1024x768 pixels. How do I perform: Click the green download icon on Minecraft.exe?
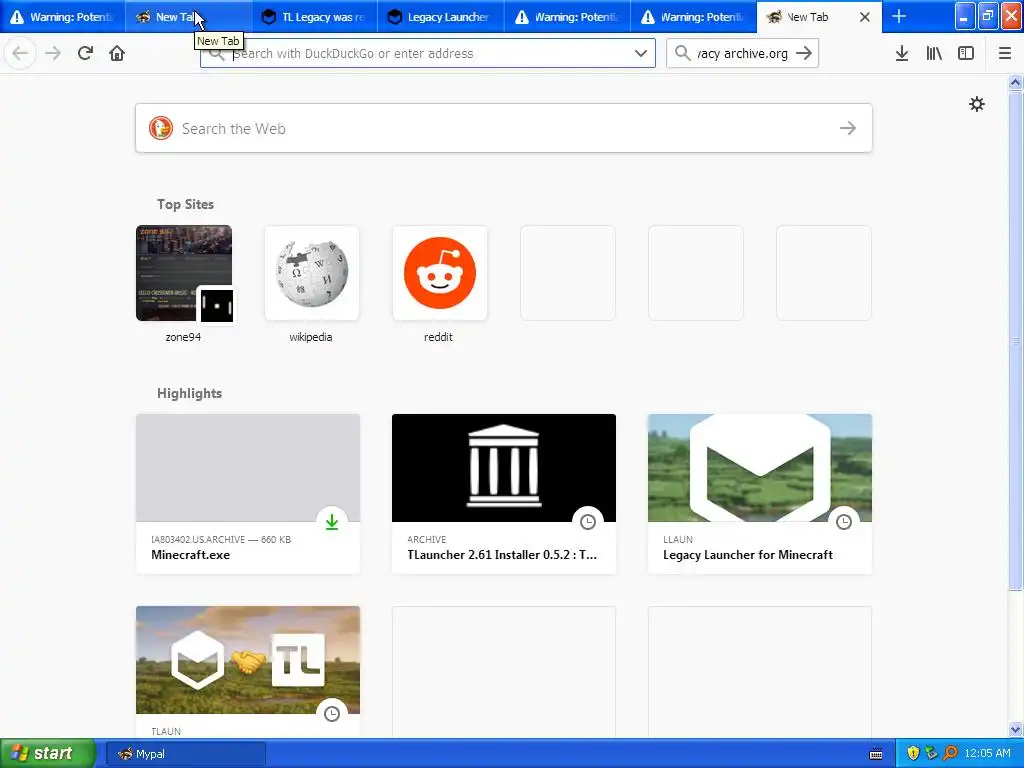[x=332, y=522]
